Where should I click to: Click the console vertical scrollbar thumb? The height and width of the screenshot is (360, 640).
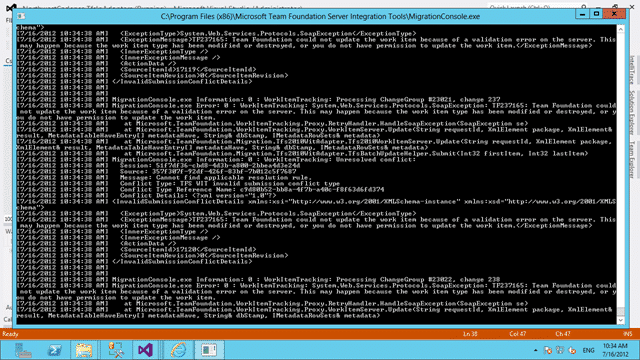(x=621, y=311)
